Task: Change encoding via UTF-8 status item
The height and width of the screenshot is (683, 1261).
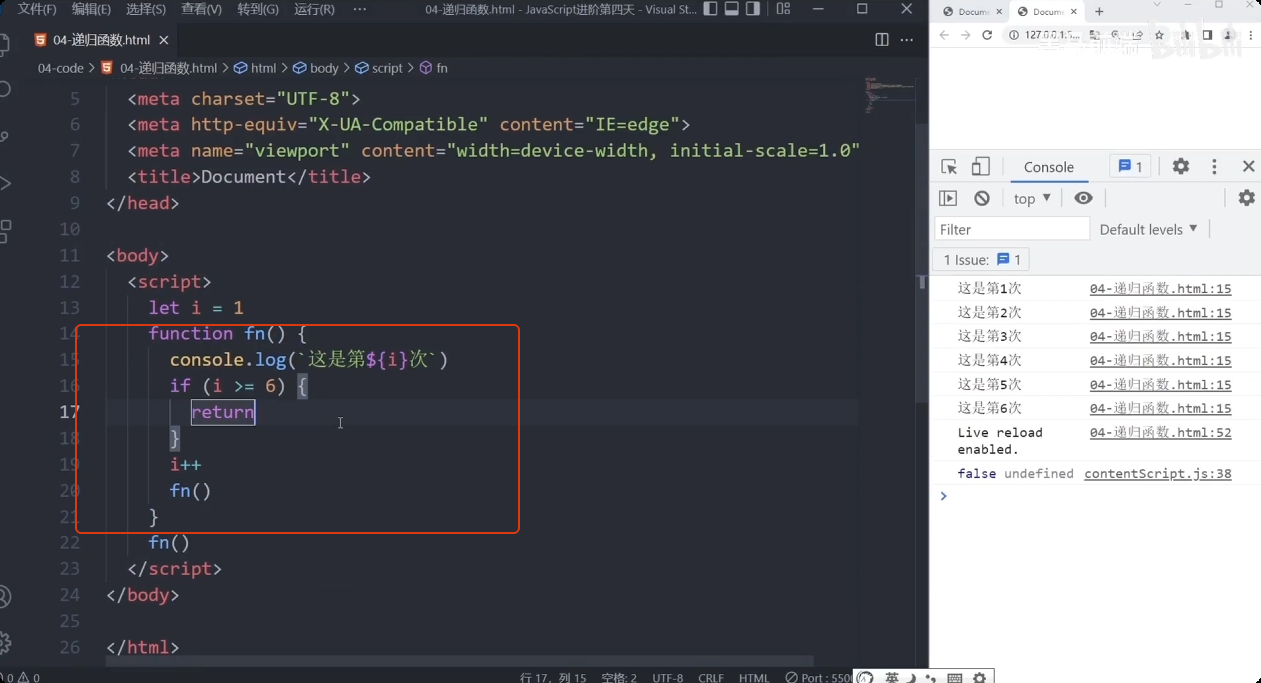Action: click(x=668, y=677)
